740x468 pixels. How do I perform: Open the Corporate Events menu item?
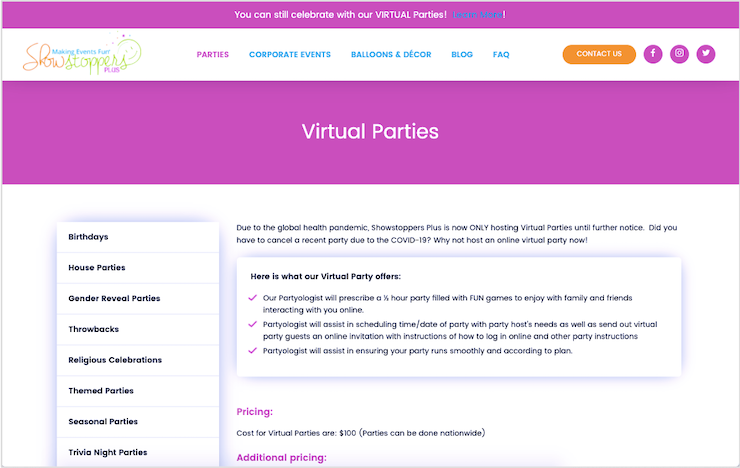(290, 55)
